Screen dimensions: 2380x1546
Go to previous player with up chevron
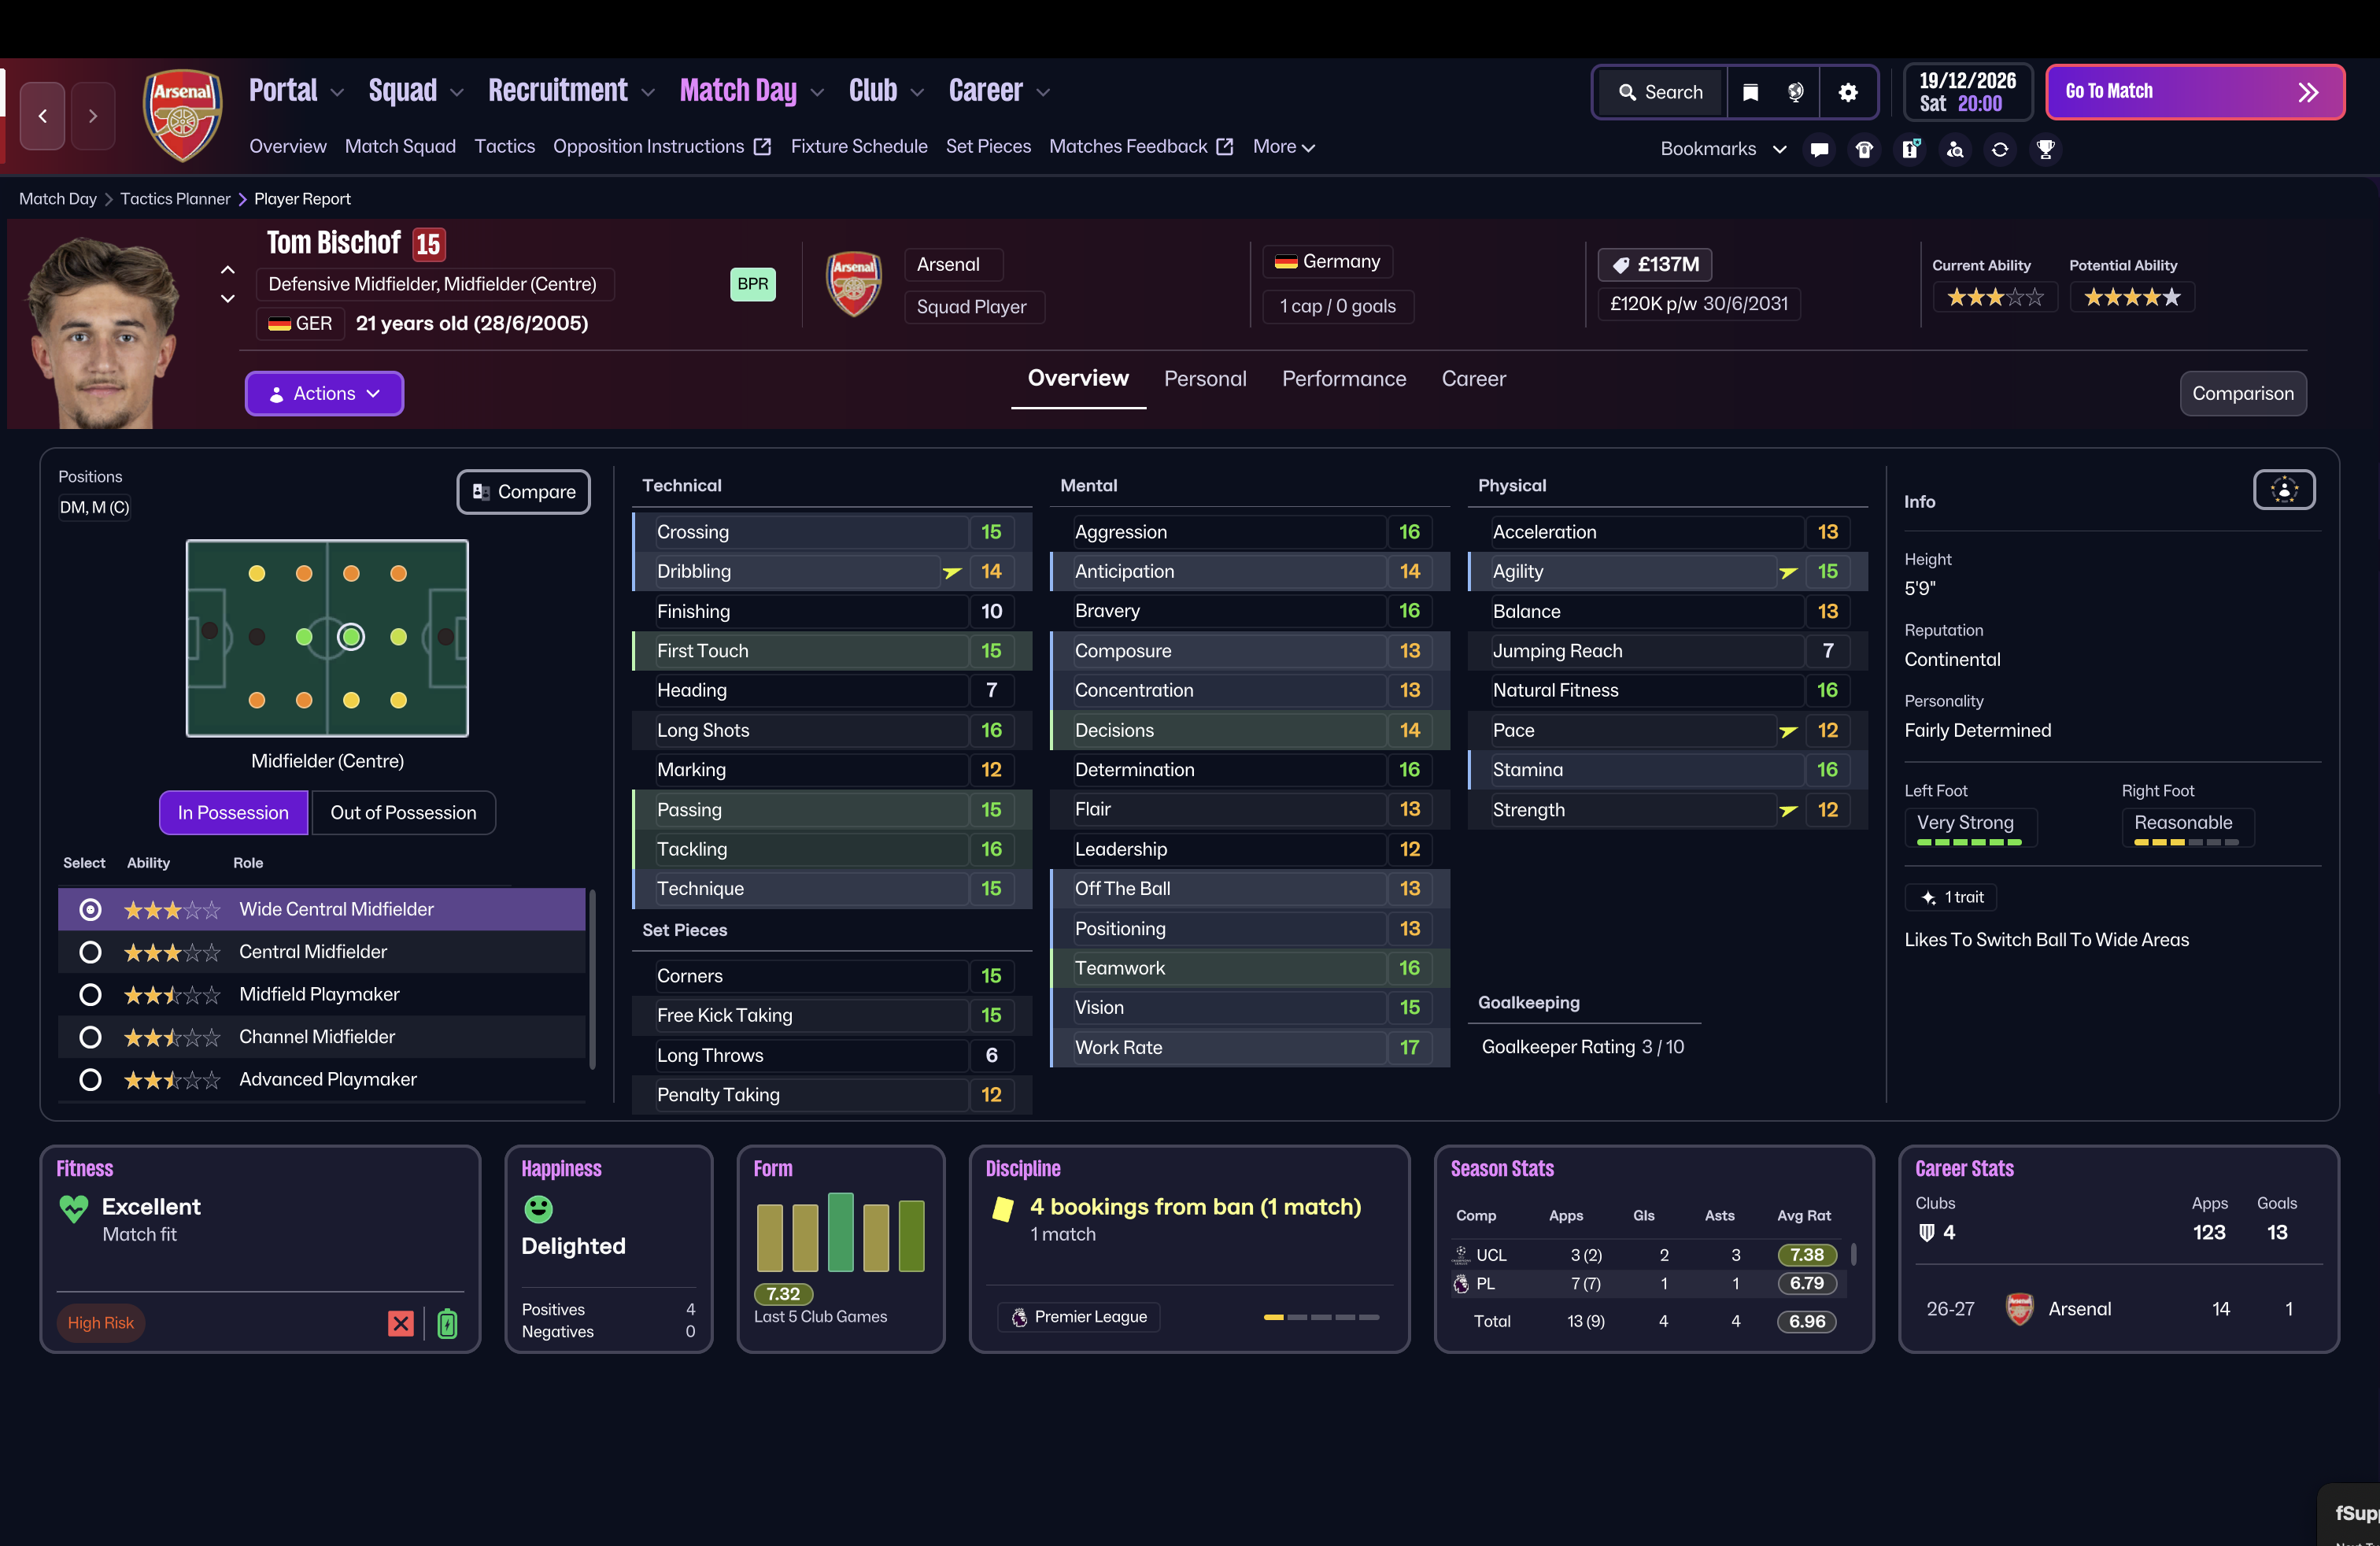click(228, 269)
